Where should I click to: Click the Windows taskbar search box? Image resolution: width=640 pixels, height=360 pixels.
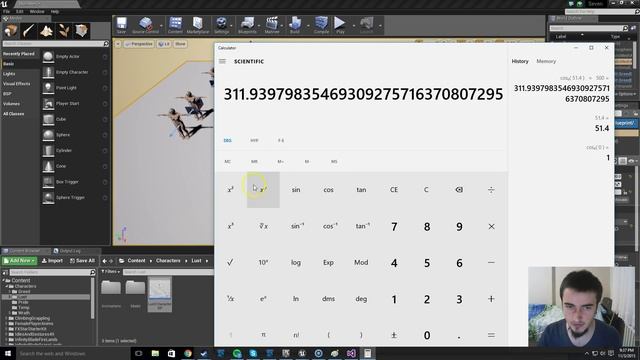tap(73, 353)
